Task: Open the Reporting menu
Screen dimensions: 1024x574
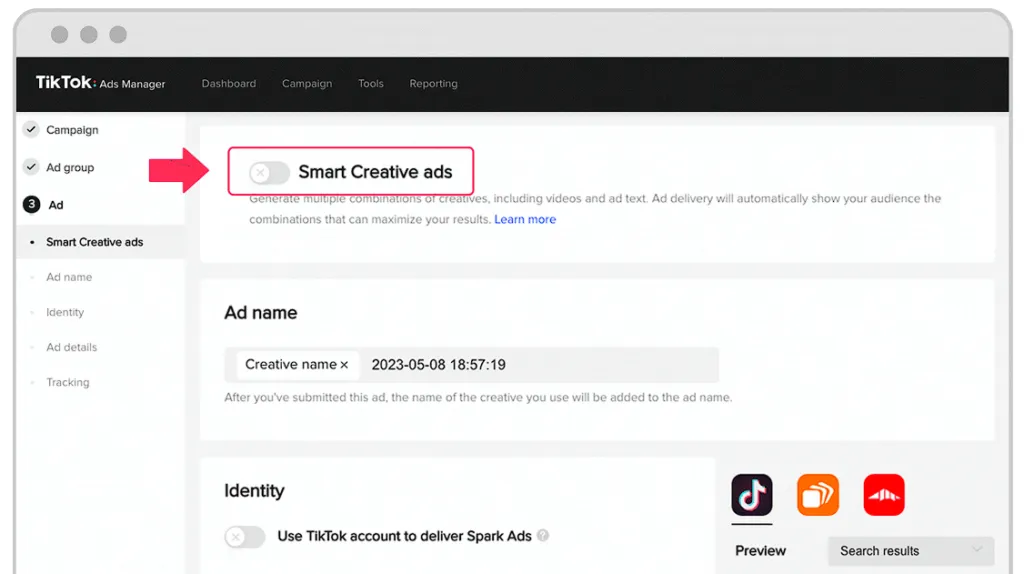Action: tap(433, 84)
